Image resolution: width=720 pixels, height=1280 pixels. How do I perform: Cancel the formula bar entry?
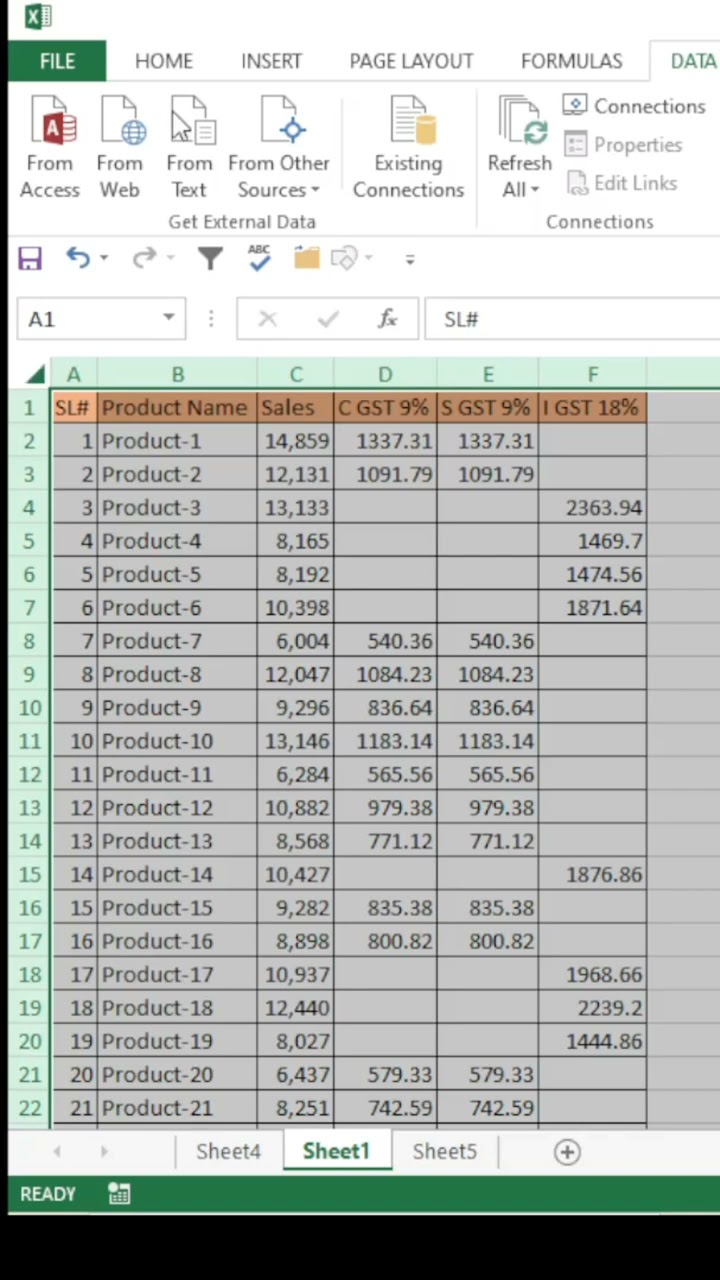pyautogui.click(x=267, y=319)
